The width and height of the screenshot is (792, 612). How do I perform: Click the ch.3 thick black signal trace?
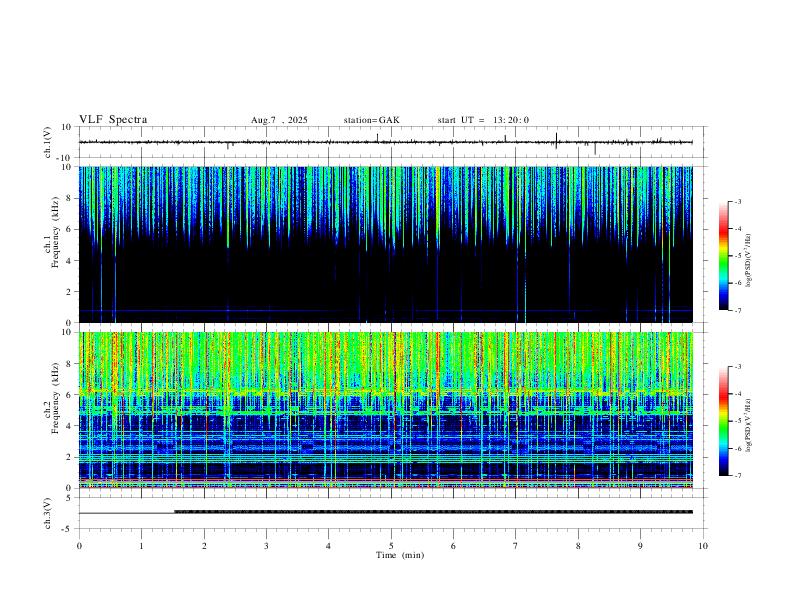[x=433, y=512]
